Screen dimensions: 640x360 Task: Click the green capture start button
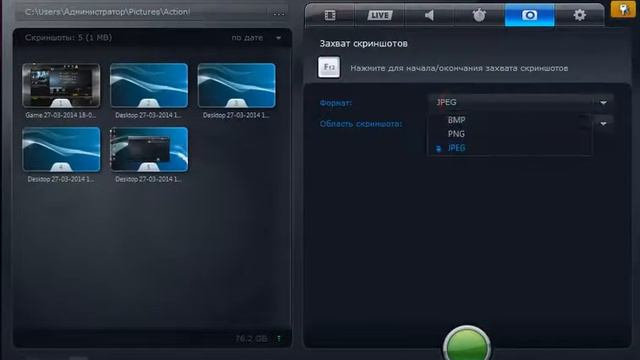coord(467,344)
